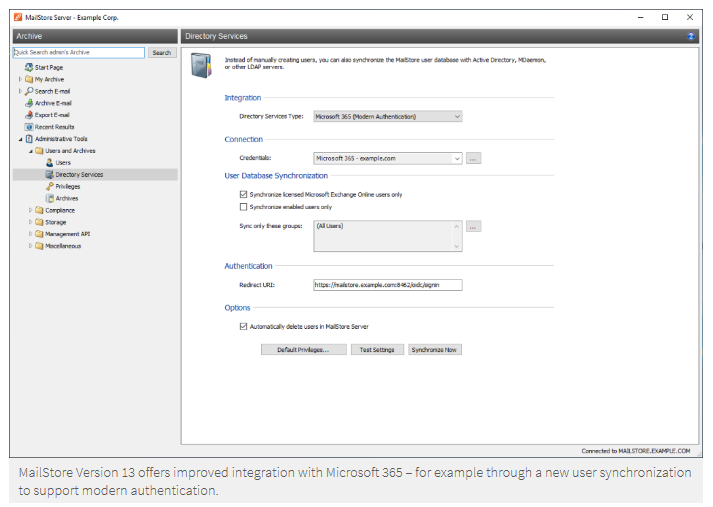Click the Users and Archives folder icon
Screen dimensions: 713x507
coord(39,151)
